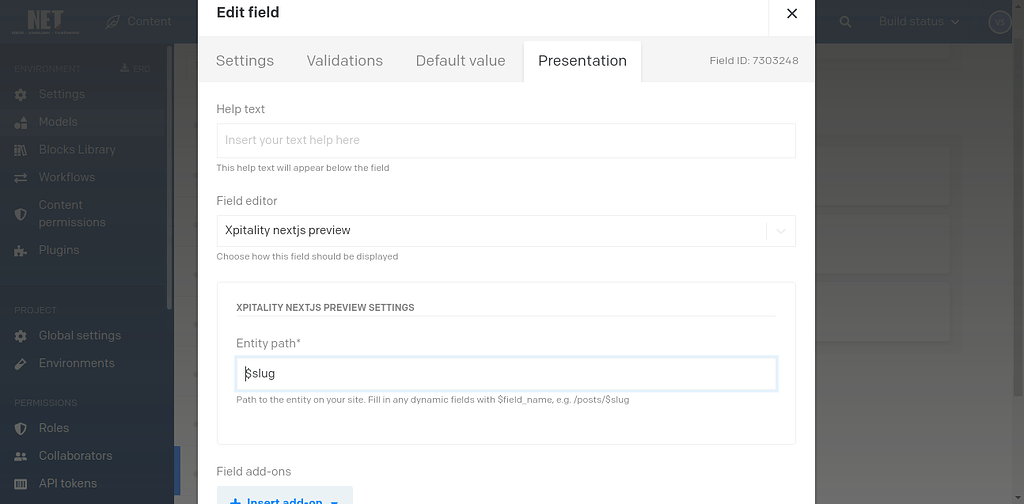Image resolution: width=1024 pixels, height=504 pixels.
Task: Go to Blocks Library page
Action: click(x=77, y=150)
